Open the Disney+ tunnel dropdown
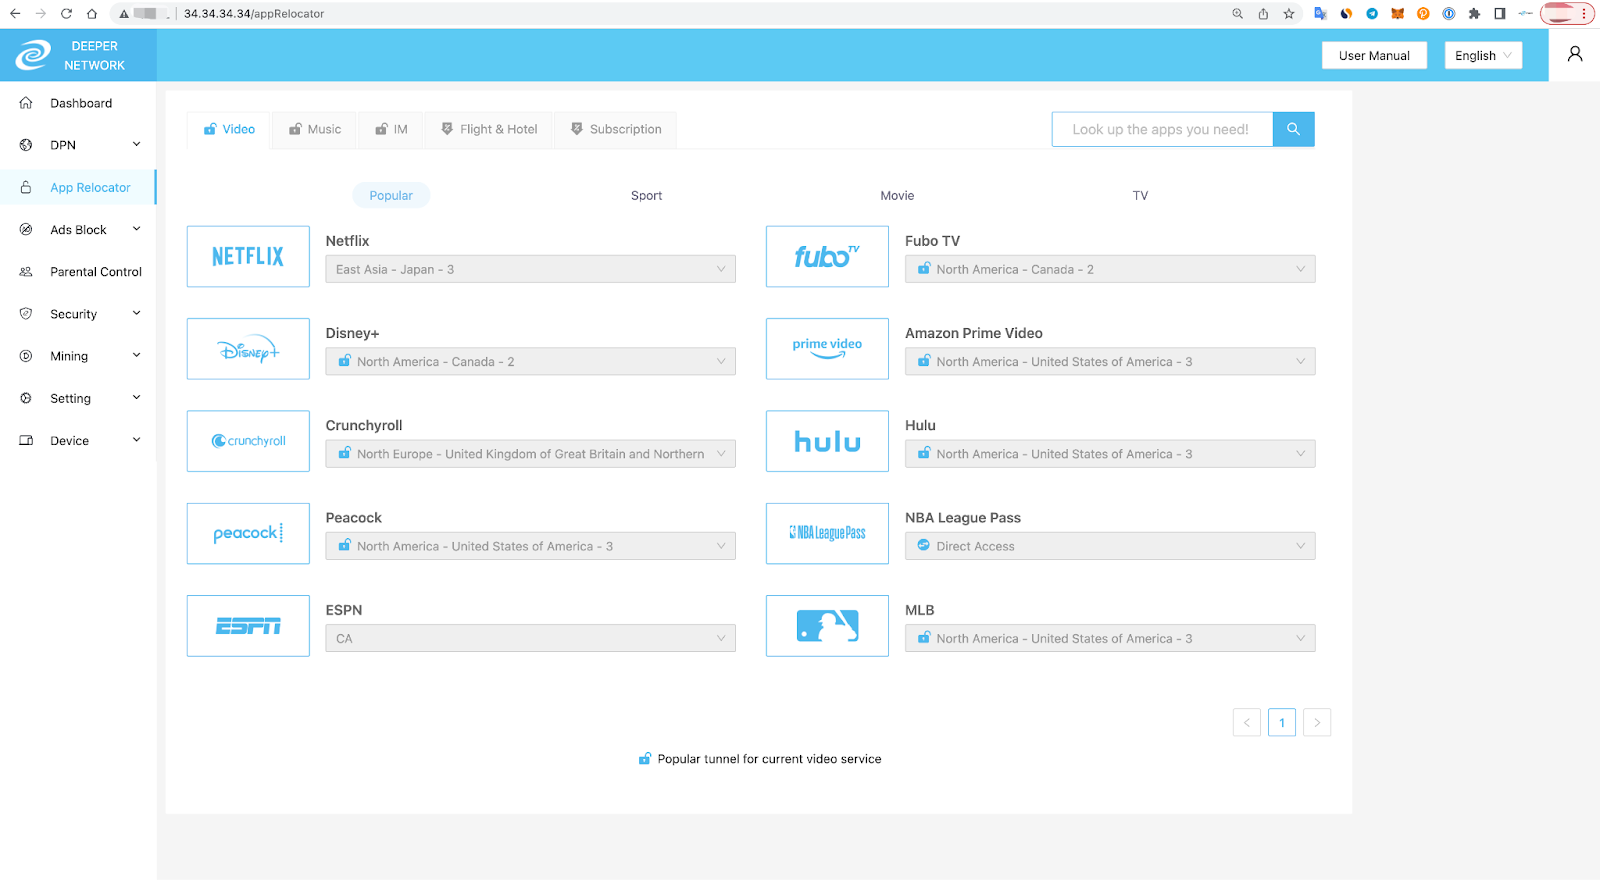This screenshot has height=880, width=1600. 530,362
